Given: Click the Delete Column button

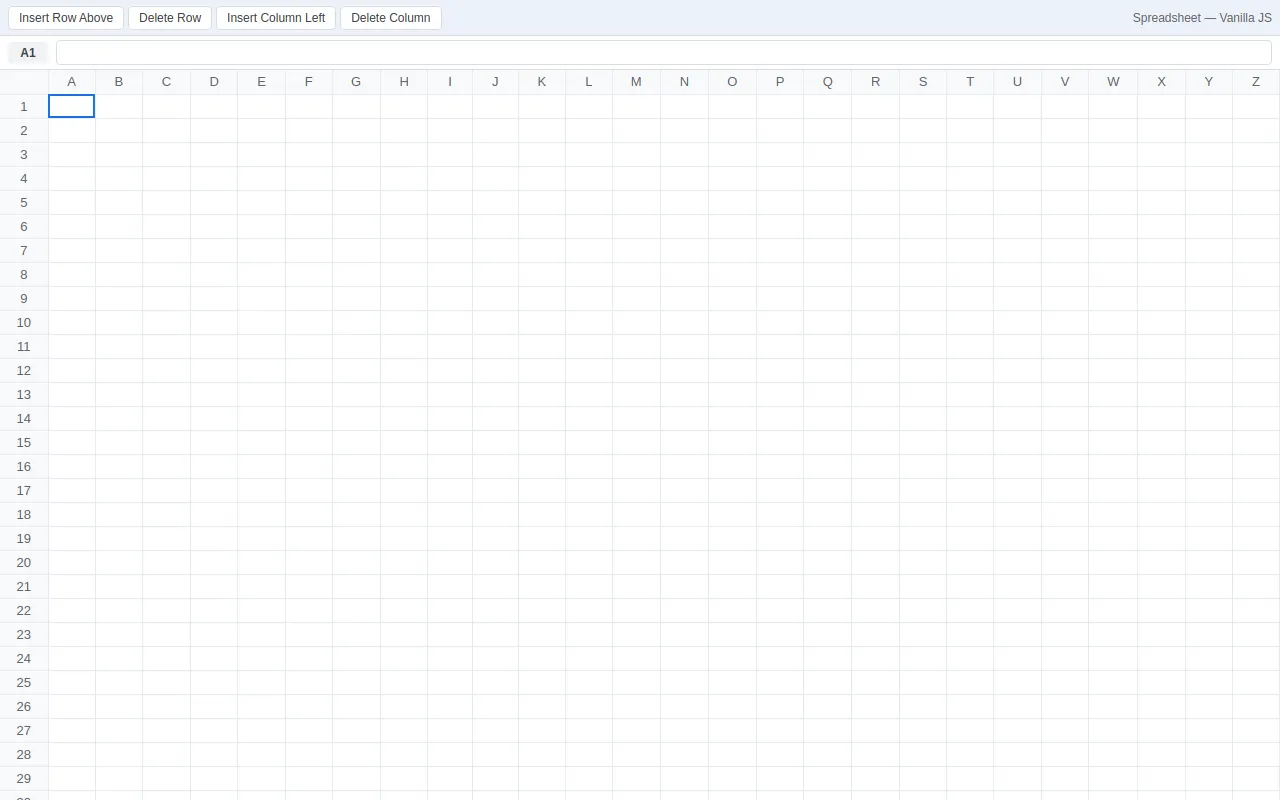Looking at the screenshot, I should 391,18.
